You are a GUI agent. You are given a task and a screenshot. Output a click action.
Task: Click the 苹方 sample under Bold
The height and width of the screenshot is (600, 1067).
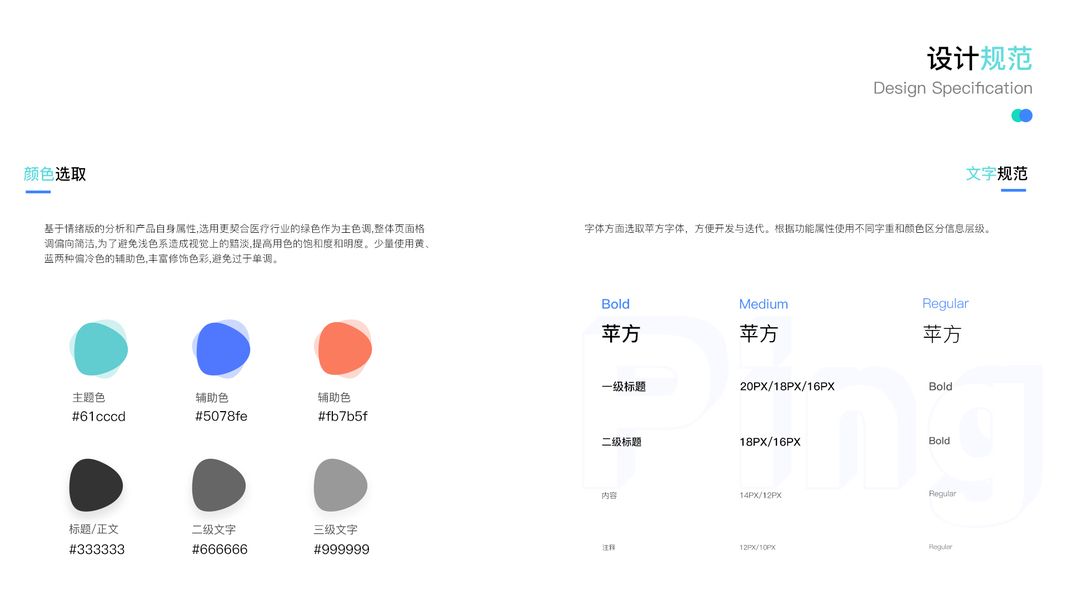pos(621,334)
